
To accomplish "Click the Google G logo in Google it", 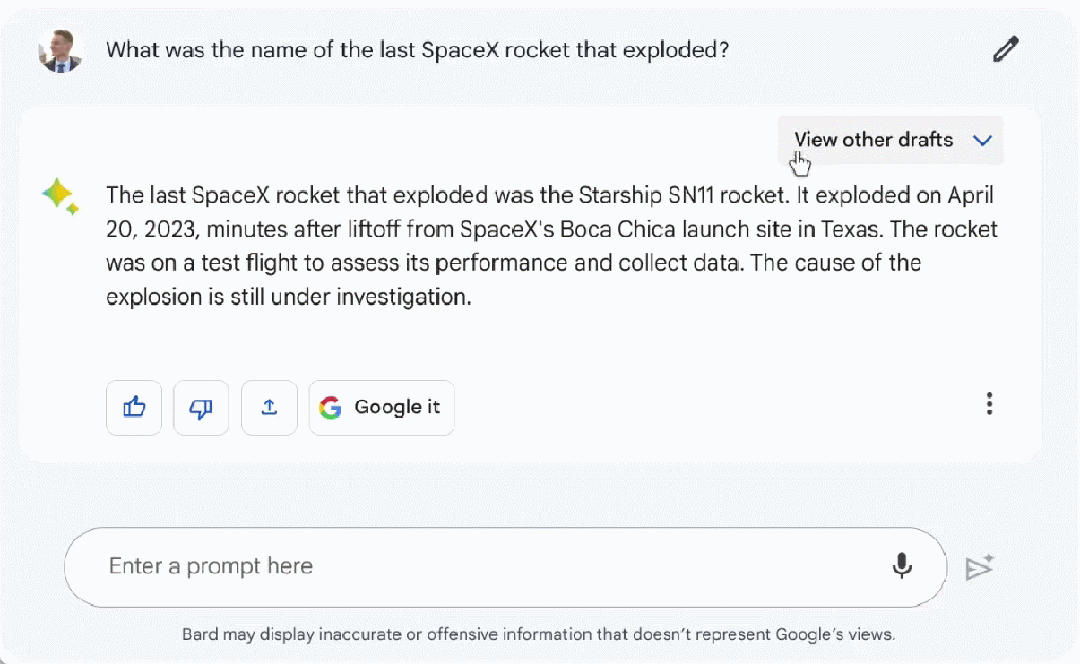I will point(330,408).
